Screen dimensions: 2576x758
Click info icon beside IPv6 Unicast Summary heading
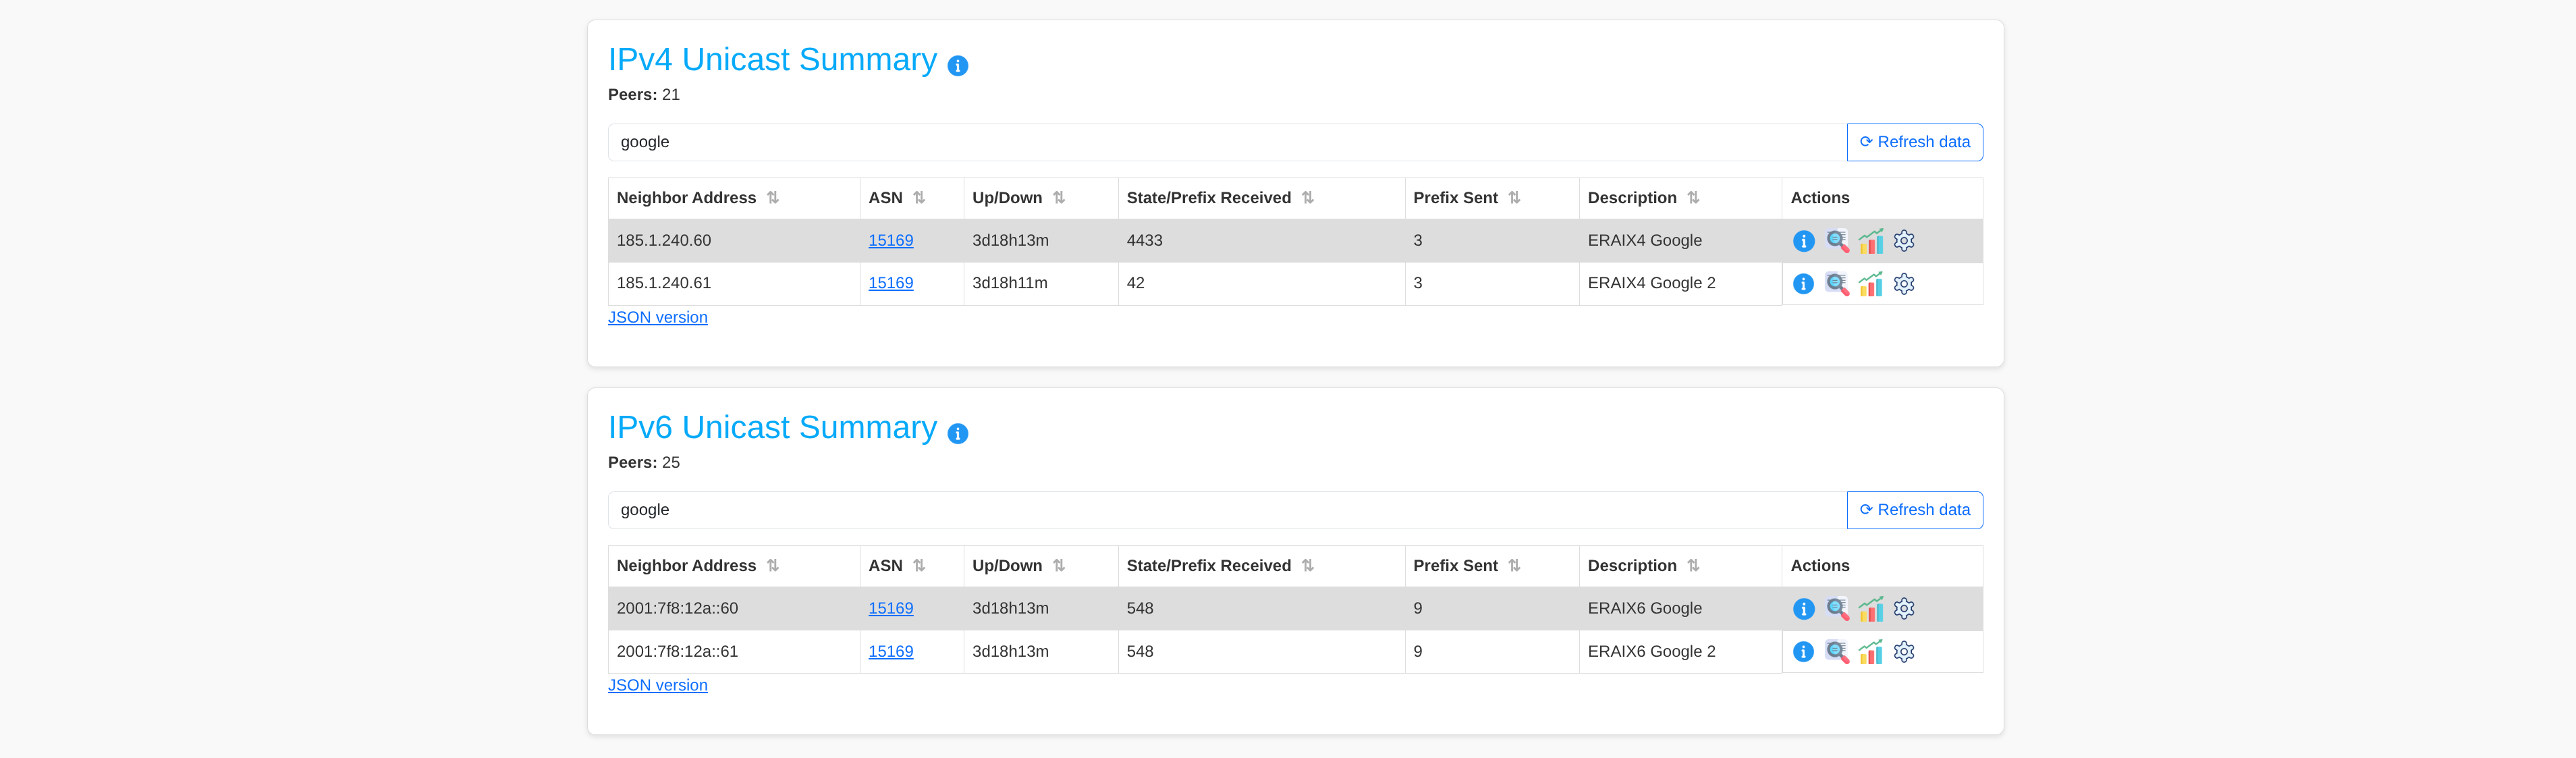click(957, 434)
